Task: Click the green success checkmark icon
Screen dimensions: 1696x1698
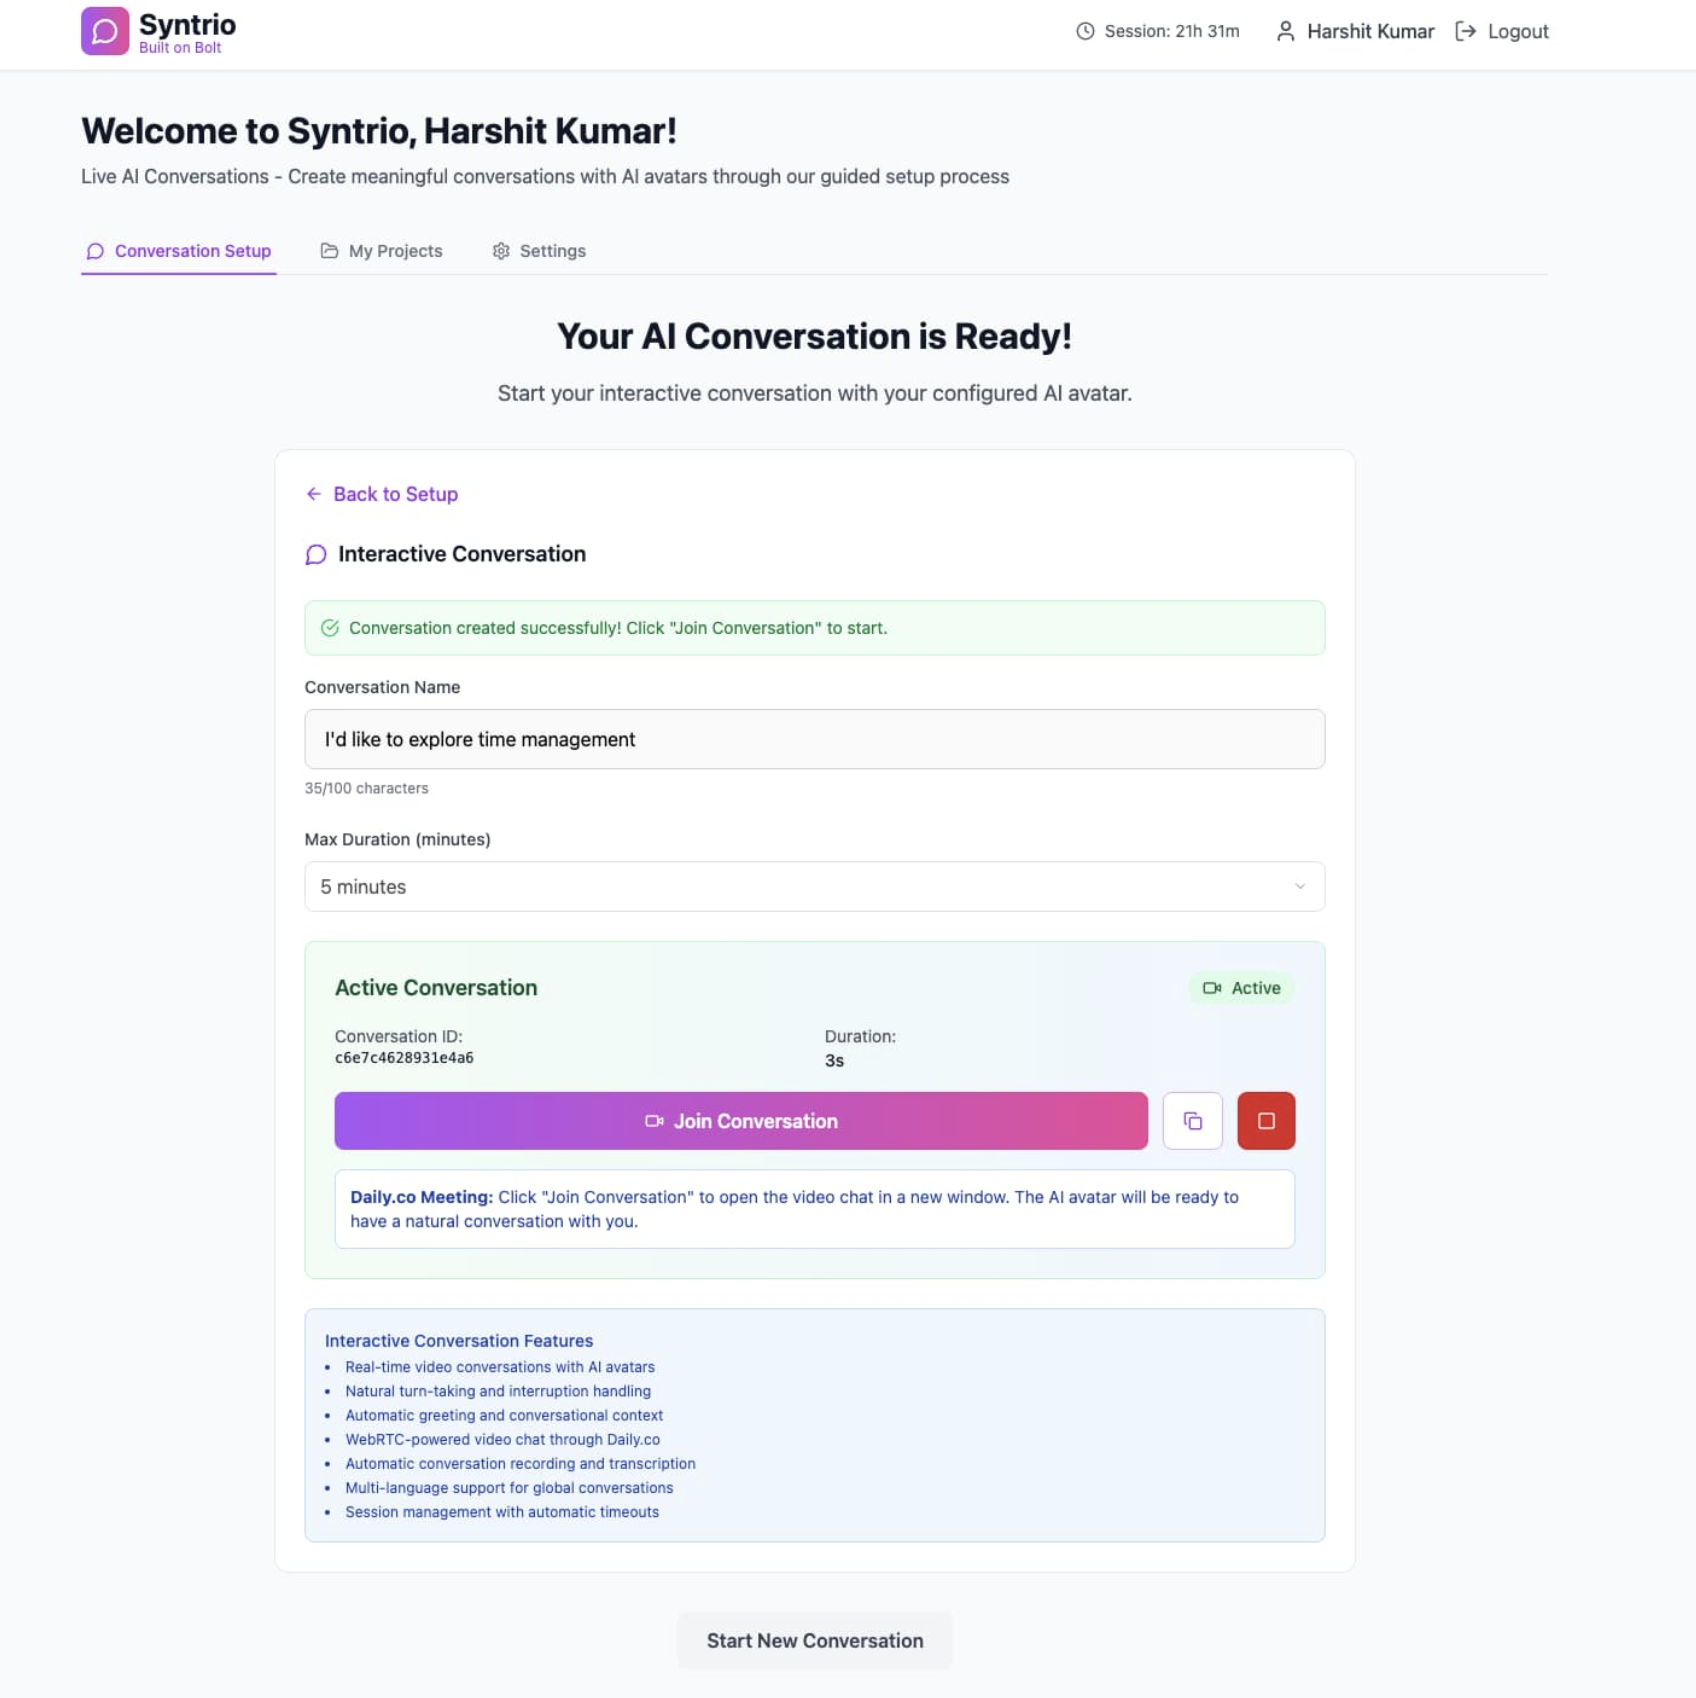Action: 330,628
